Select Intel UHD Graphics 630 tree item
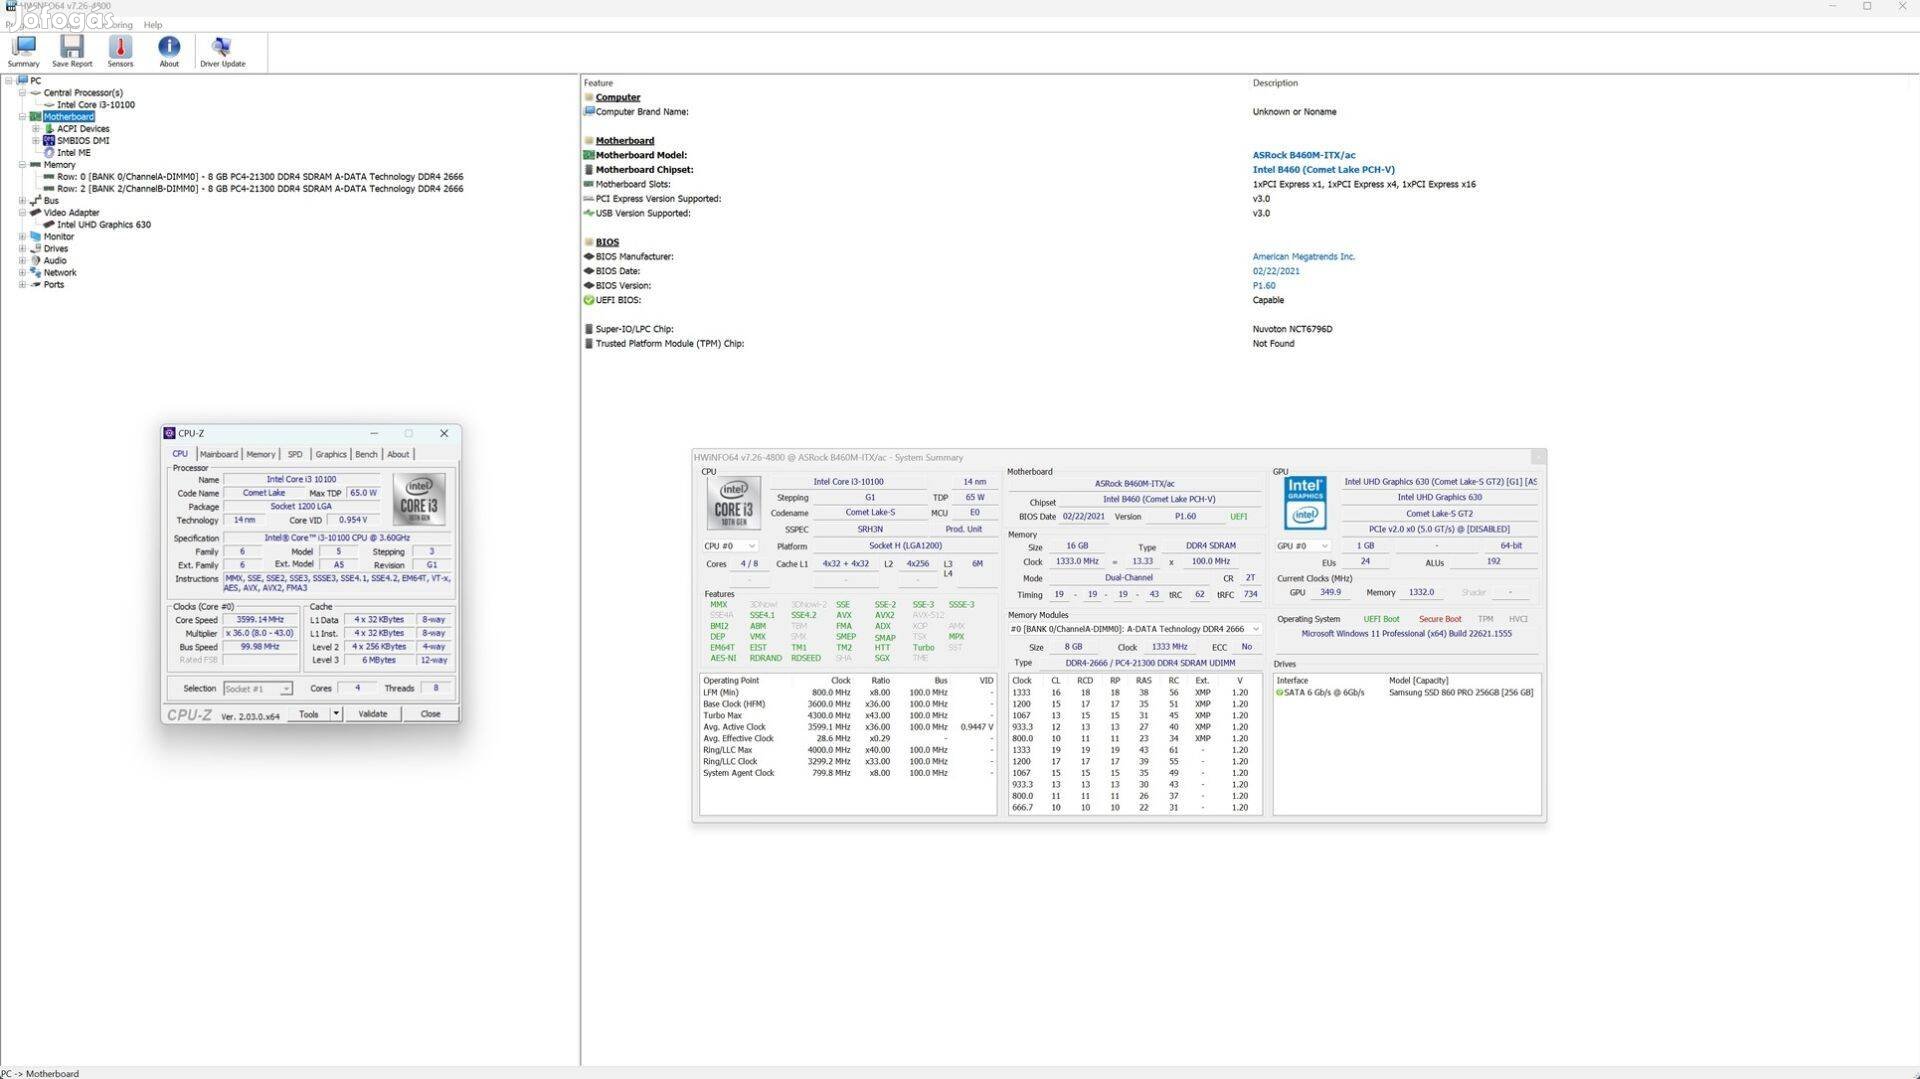Viewport: 1920px width, 1079px height. tap(104, 225)
